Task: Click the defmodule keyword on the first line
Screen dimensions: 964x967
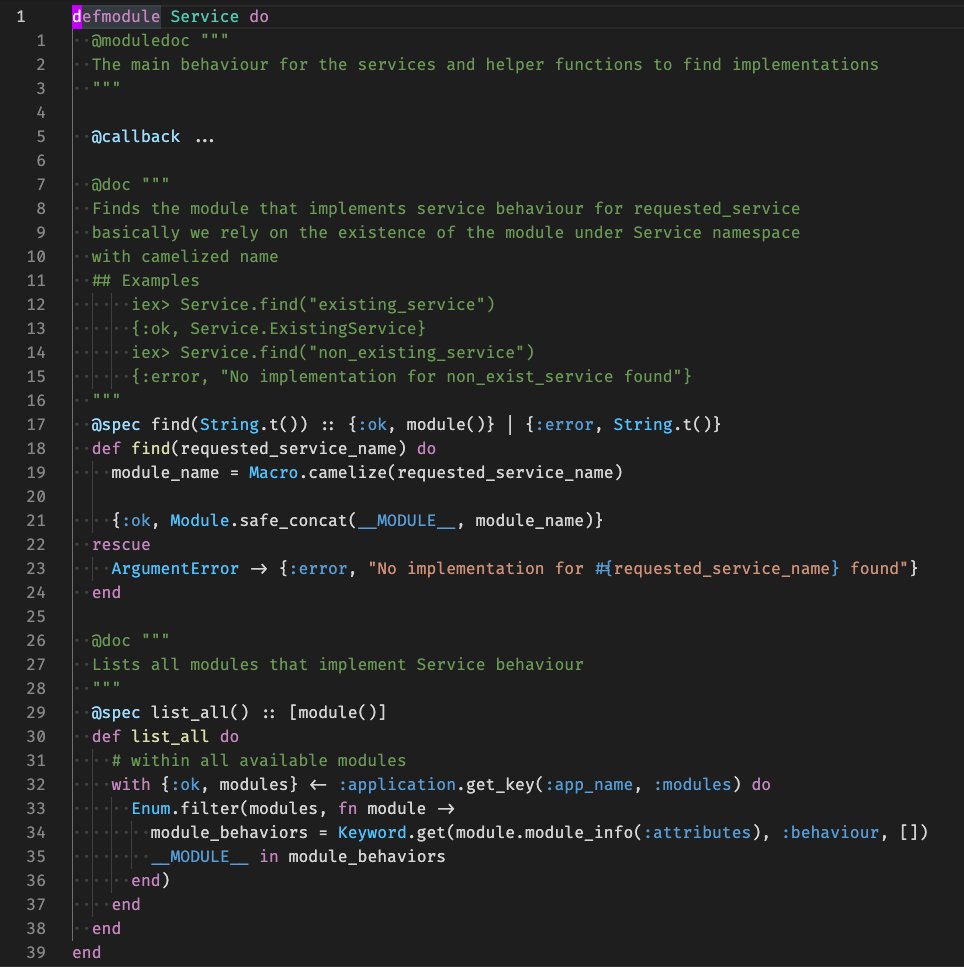Action: coord(117,16)
